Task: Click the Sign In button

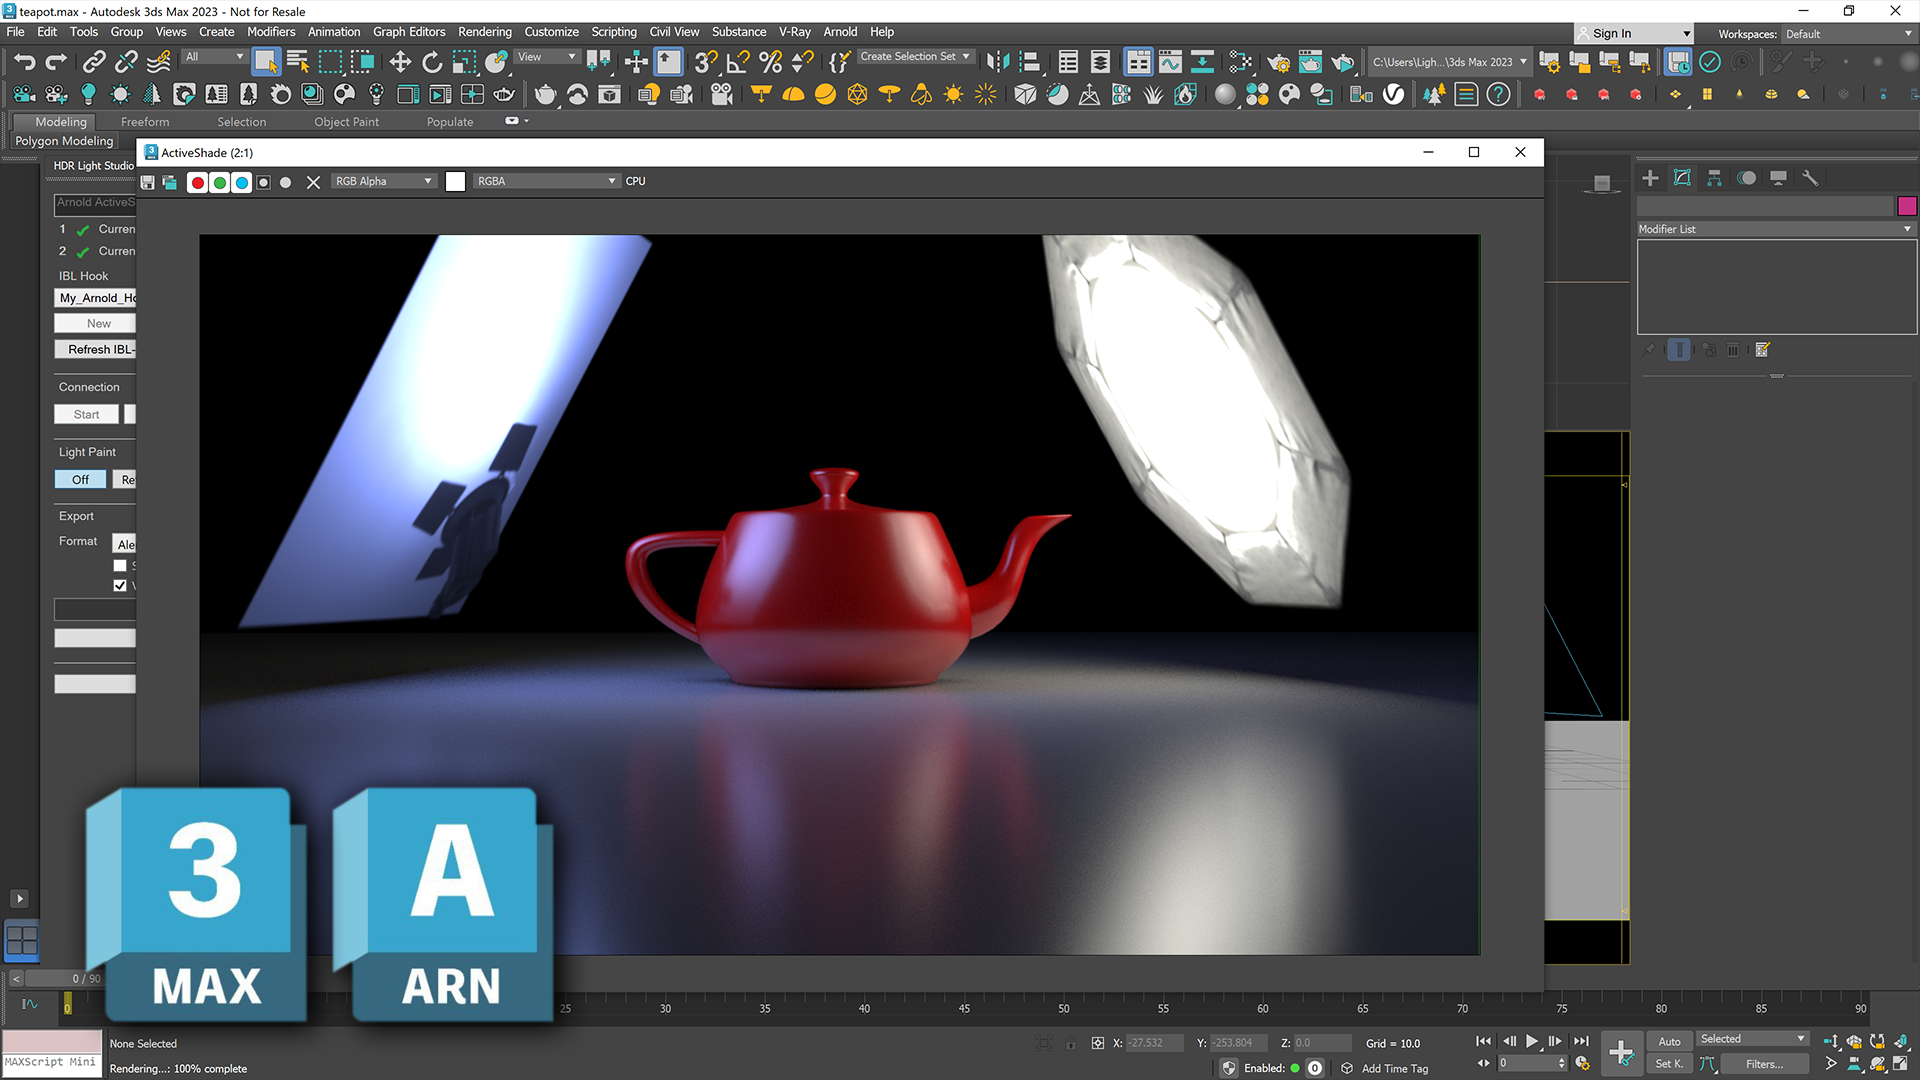Action: 1633,33
